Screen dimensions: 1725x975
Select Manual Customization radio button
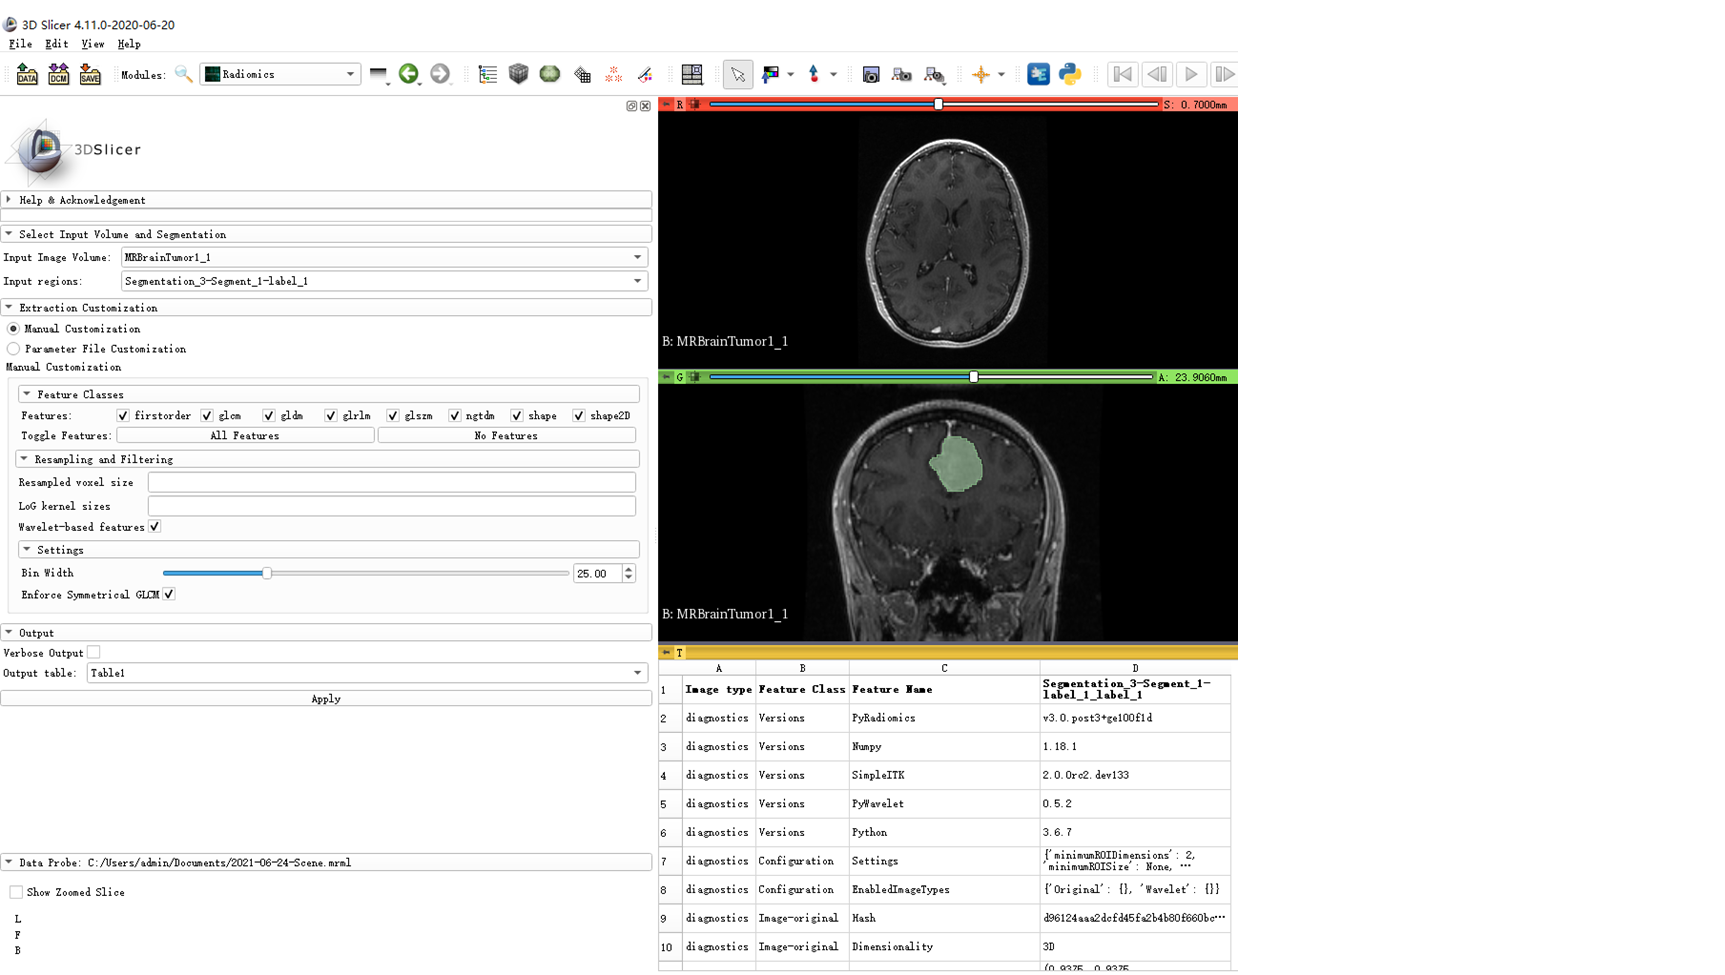click(13, 328)
